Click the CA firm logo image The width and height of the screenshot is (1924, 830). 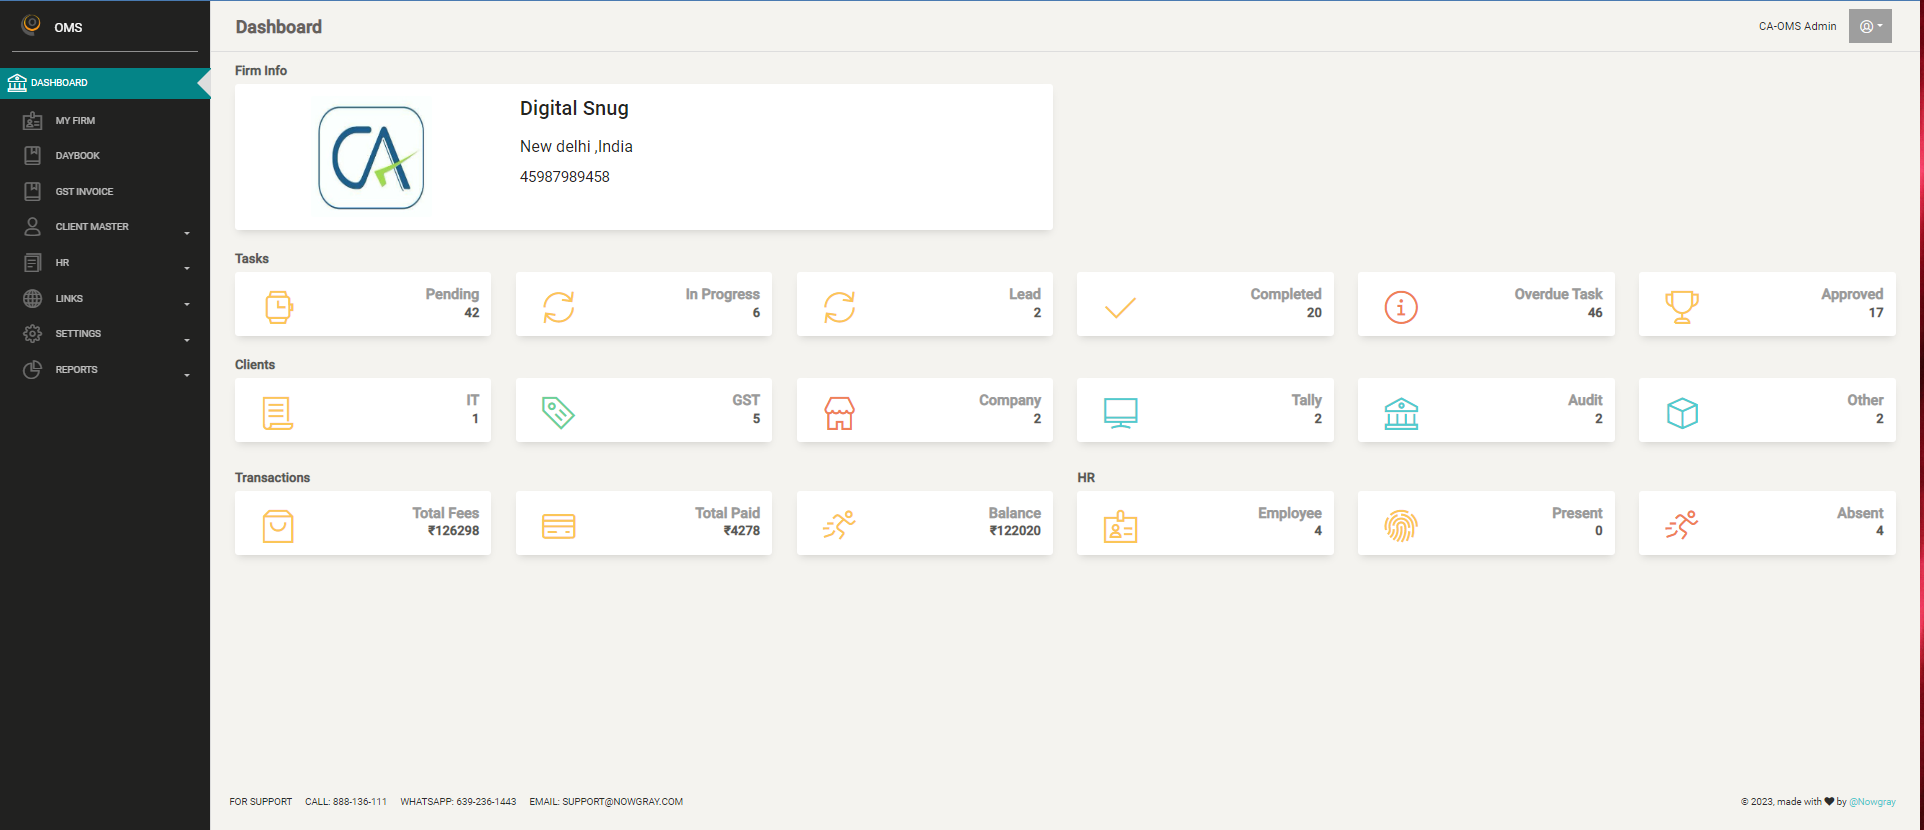click(371, 158)
